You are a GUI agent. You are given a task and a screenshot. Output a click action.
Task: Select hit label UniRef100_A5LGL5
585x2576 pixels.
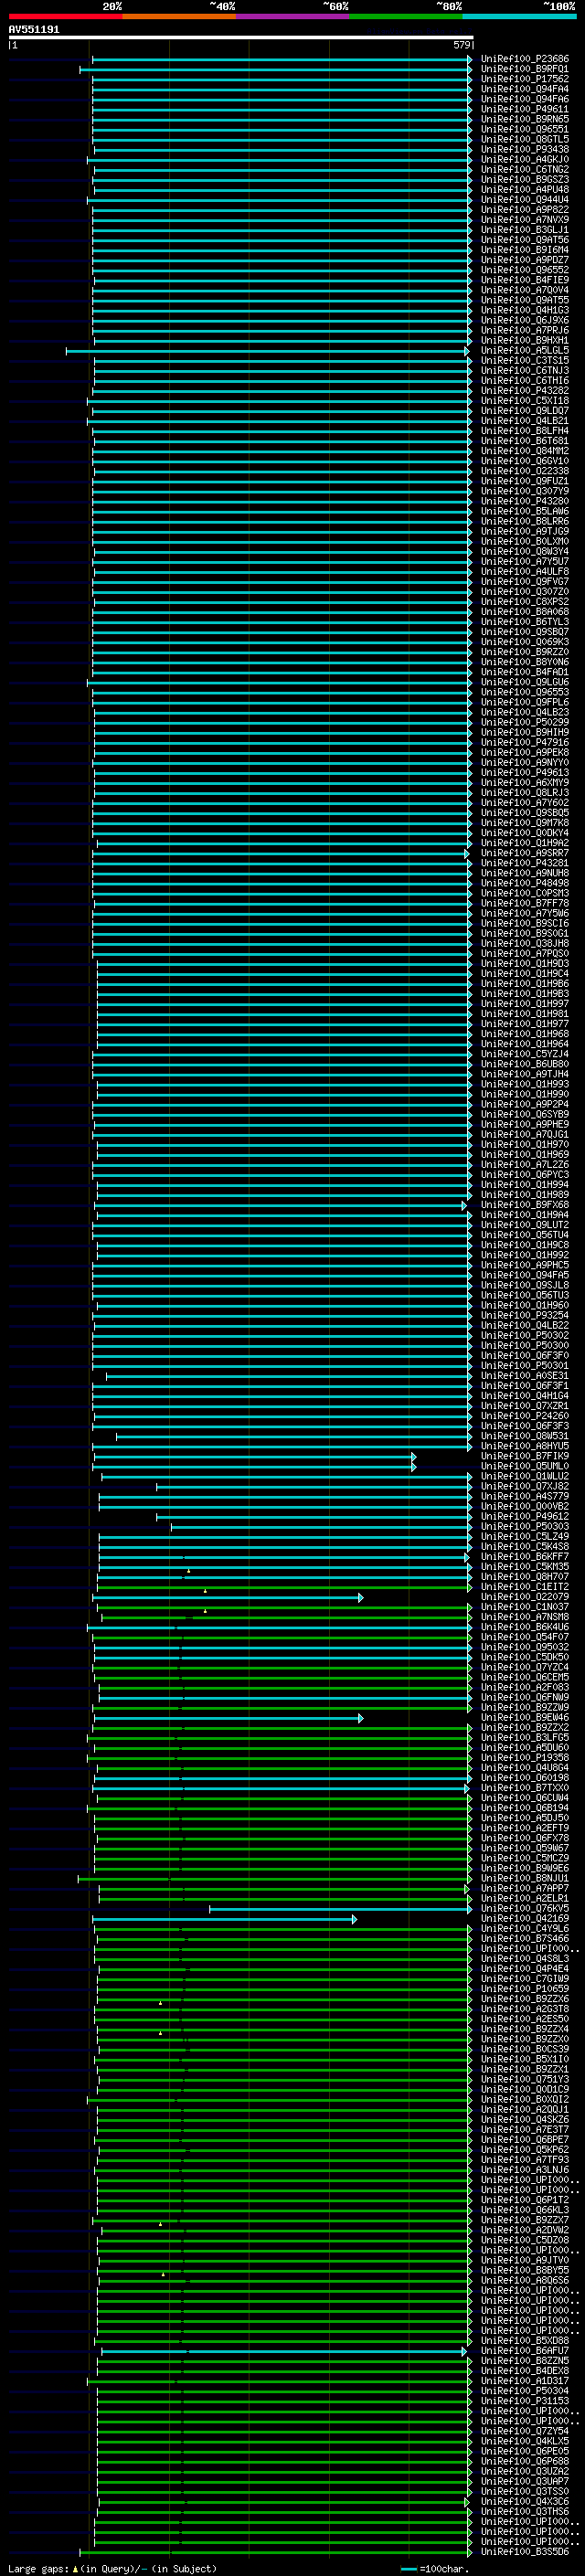pos(524,350)
